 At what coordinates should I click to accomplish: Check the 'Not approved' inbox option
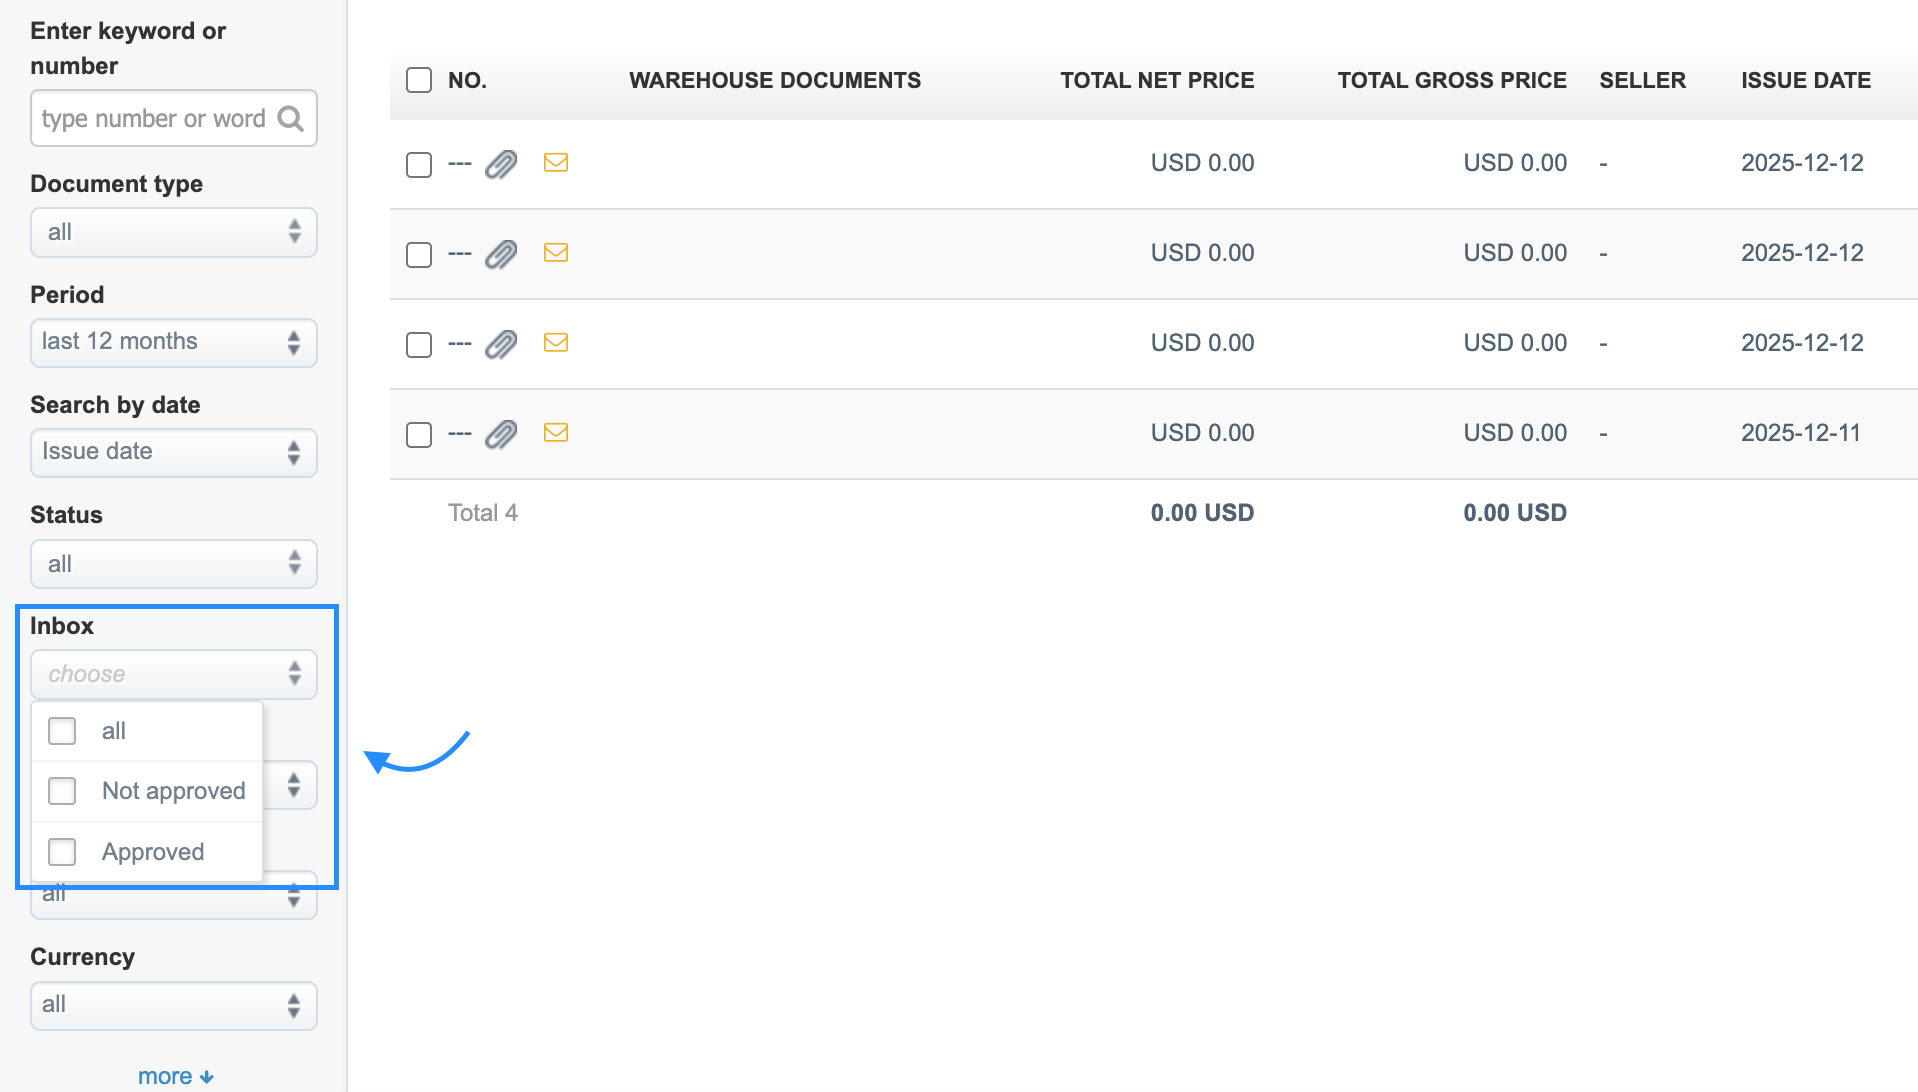pyautogui.click(x=62, y=791)
